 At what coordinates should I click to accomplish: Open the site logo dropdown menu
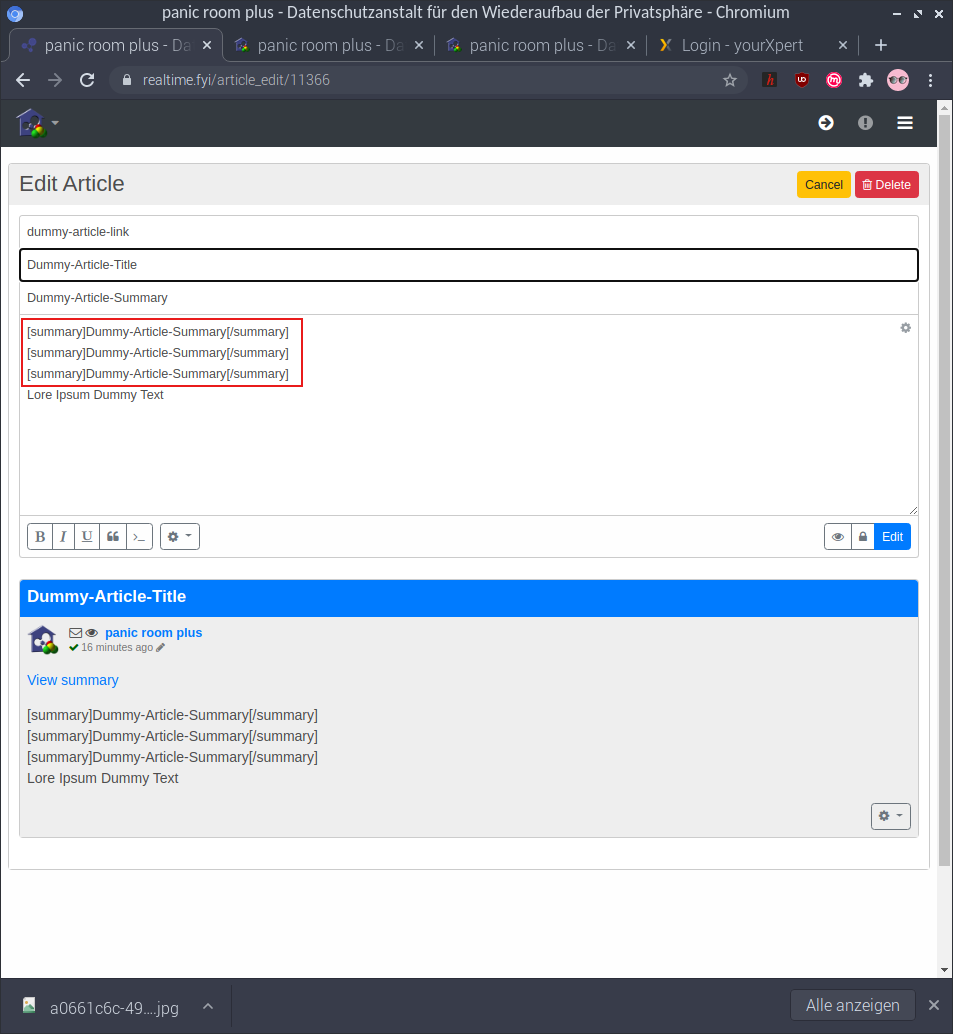38,123
